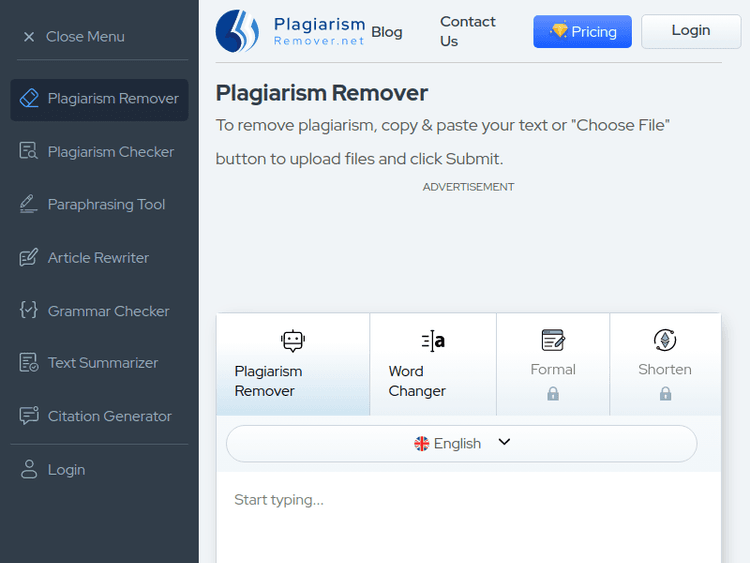Image resolution: width=750 pixels, height=563 pixels.
Task: Click the Citation Generator speech bubble icon
Action: (28, 415)
